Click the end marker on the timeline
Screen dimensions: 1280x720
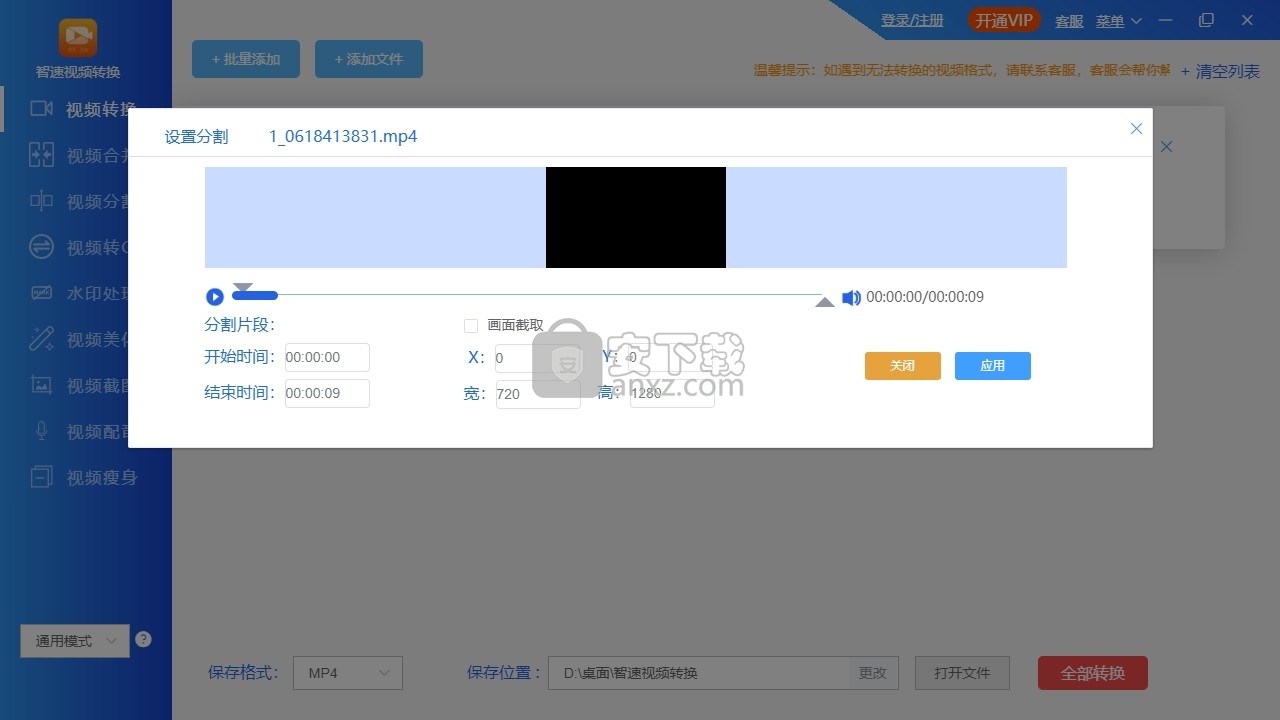click(825, 302)
